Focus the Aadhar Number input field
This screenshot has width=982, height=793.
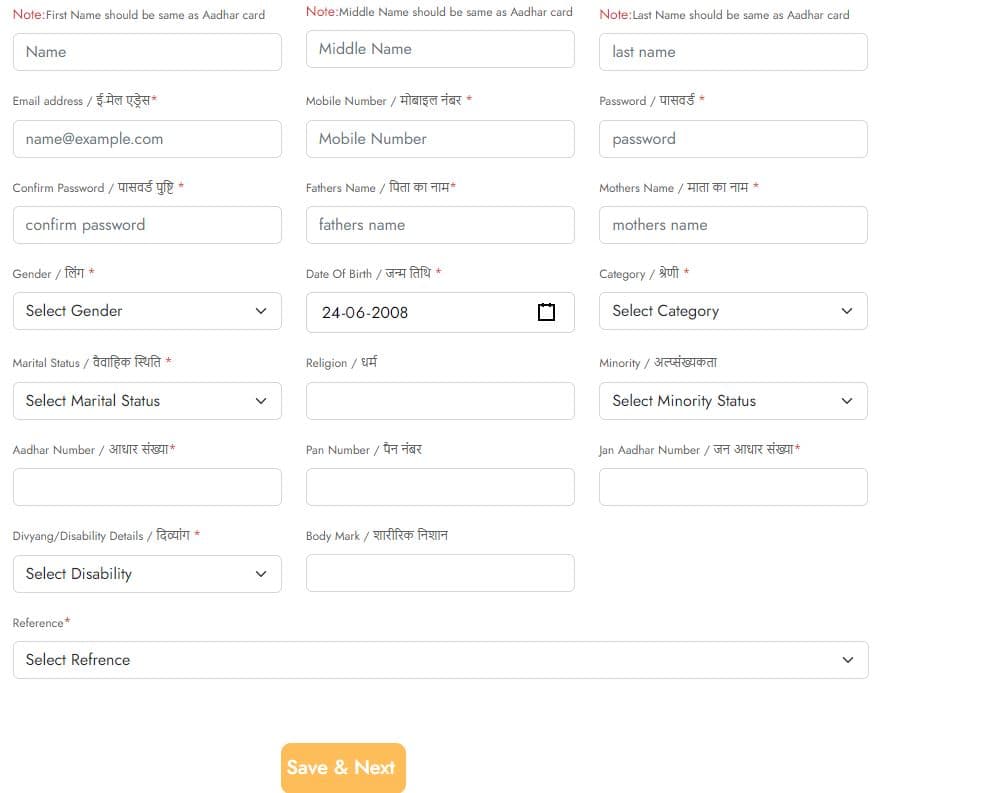pyautogui.click(x=147, y=487)
